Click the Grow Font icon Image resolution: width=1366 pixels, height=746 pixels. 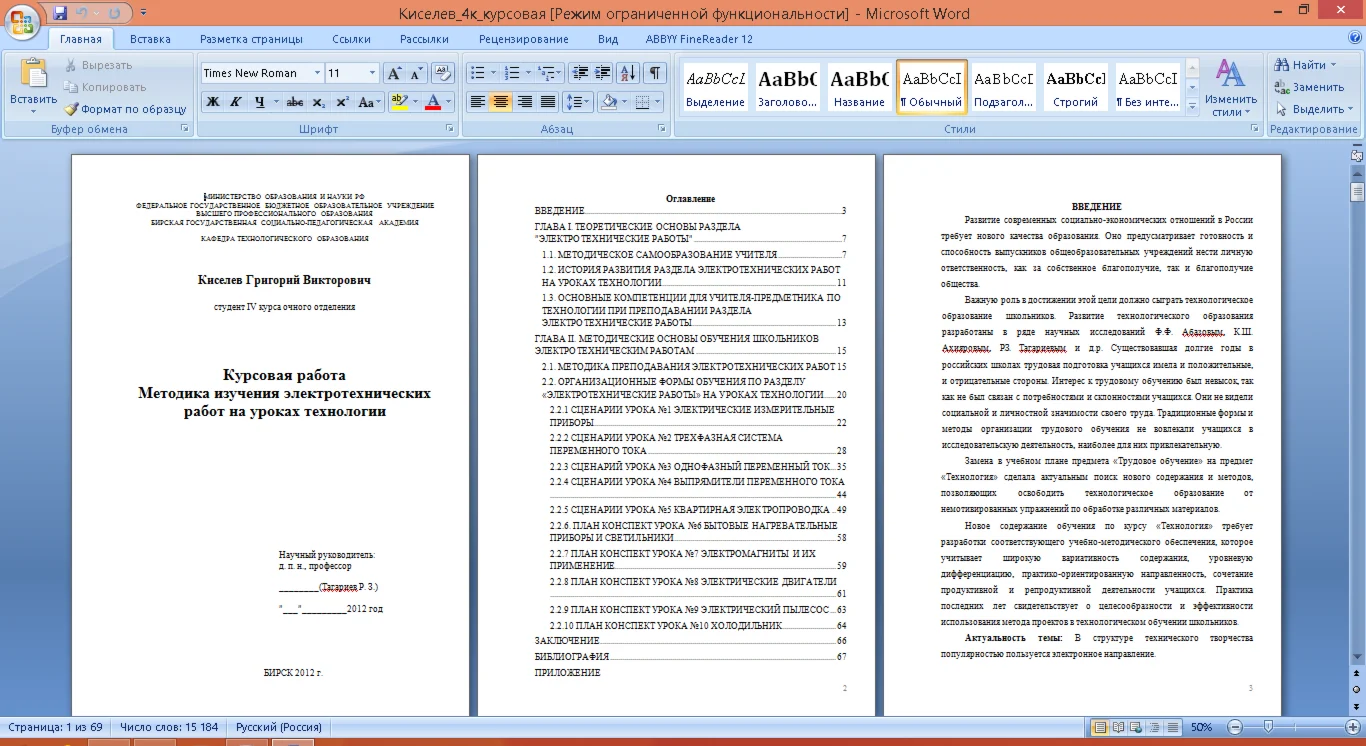tap(394, 73)
